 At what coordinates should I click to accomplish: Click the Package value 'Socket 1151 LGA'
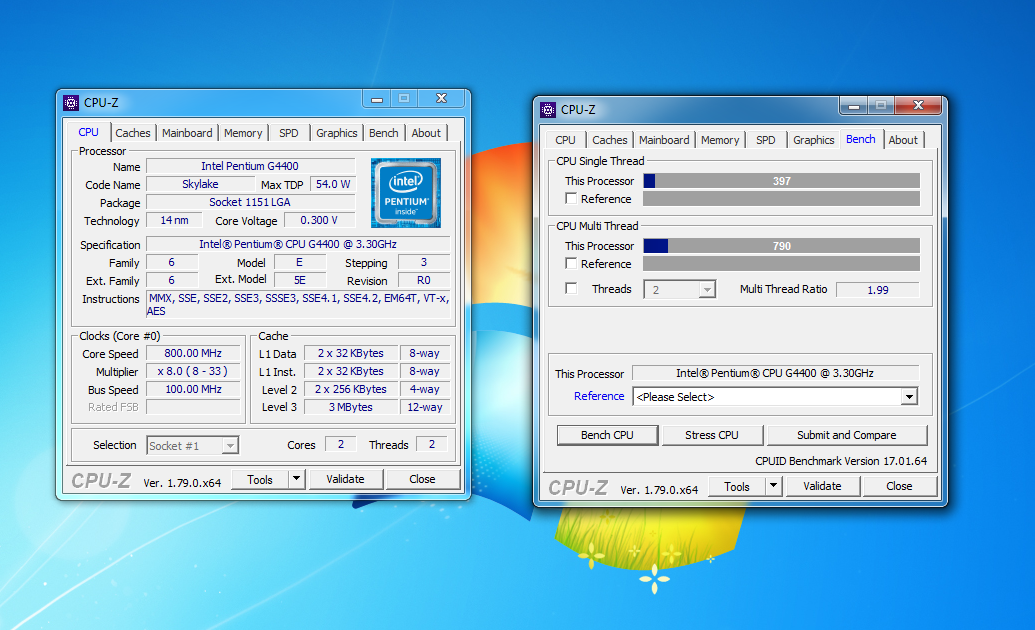pyautogui.click(x=250, y=202)
